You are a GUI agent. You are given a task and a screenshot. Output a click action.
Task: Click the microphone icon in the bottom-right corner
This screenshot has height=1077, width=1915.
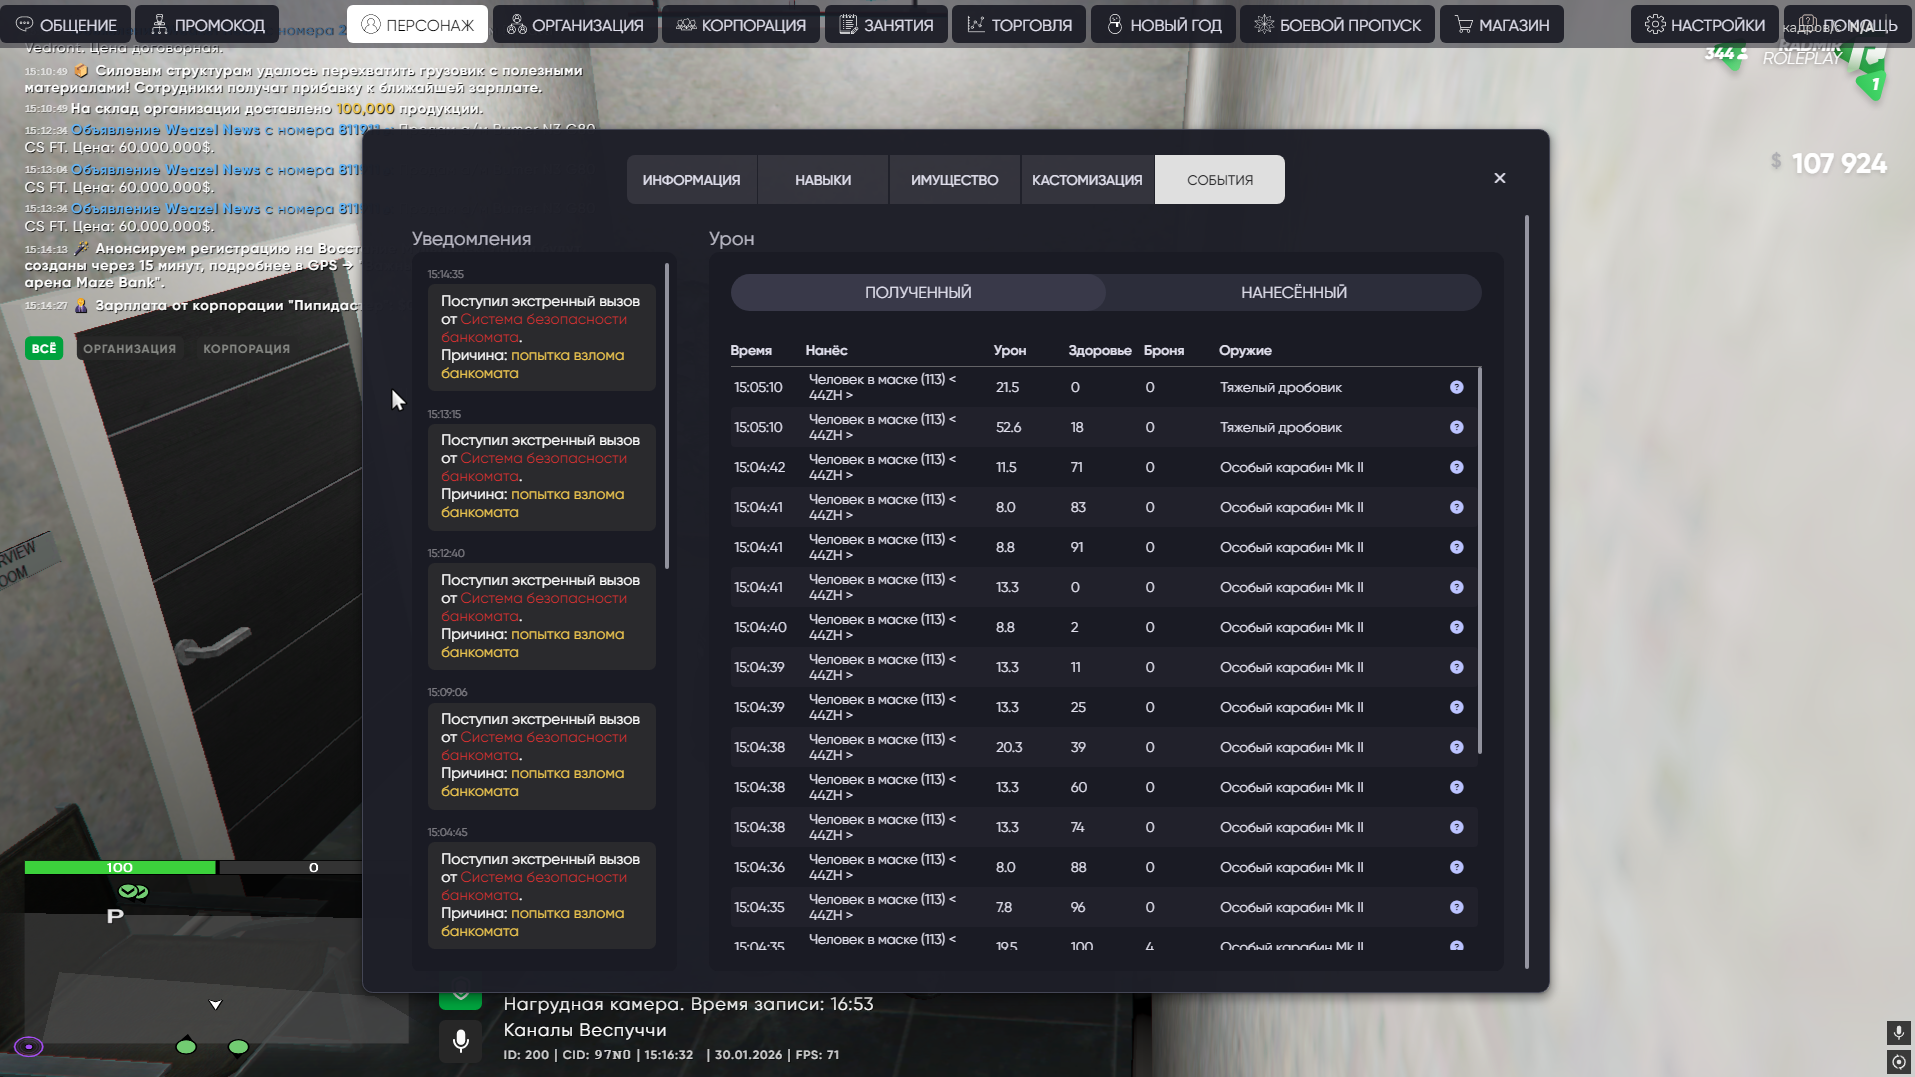click(1897, 1031)
